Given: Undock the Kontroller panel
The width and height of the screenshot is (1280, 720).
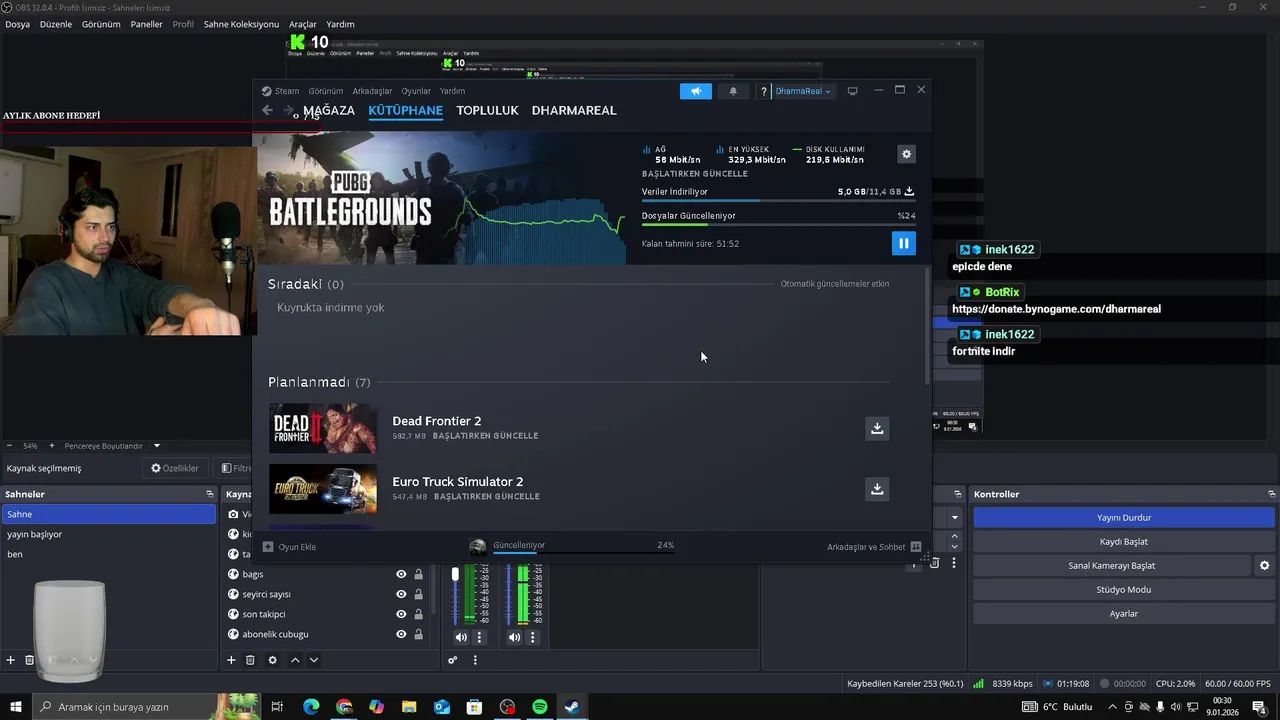Looking at the screenshot, I should (x=1271, y=494).
